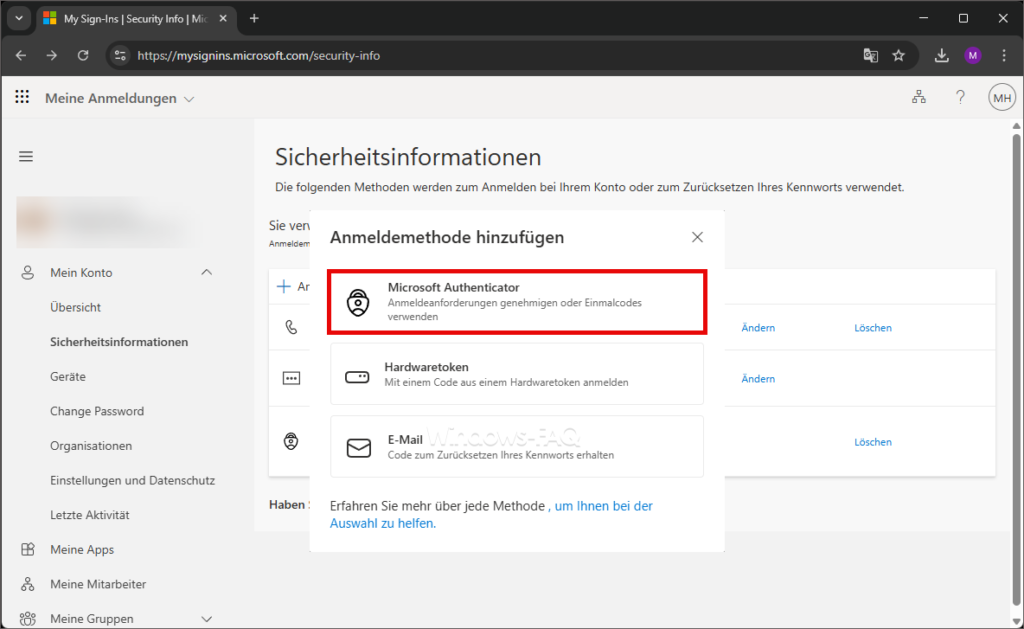Viewport: 1024px width, 629px height.
Task: Go back with the browser back arrow
Action: 21,56
